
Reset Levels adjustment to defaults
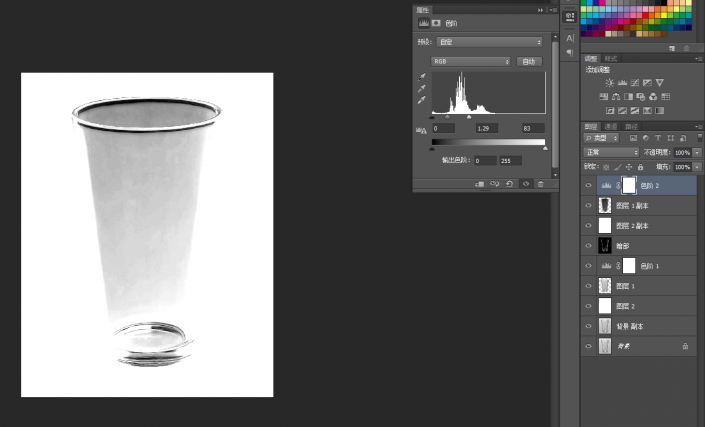(509, 184)
